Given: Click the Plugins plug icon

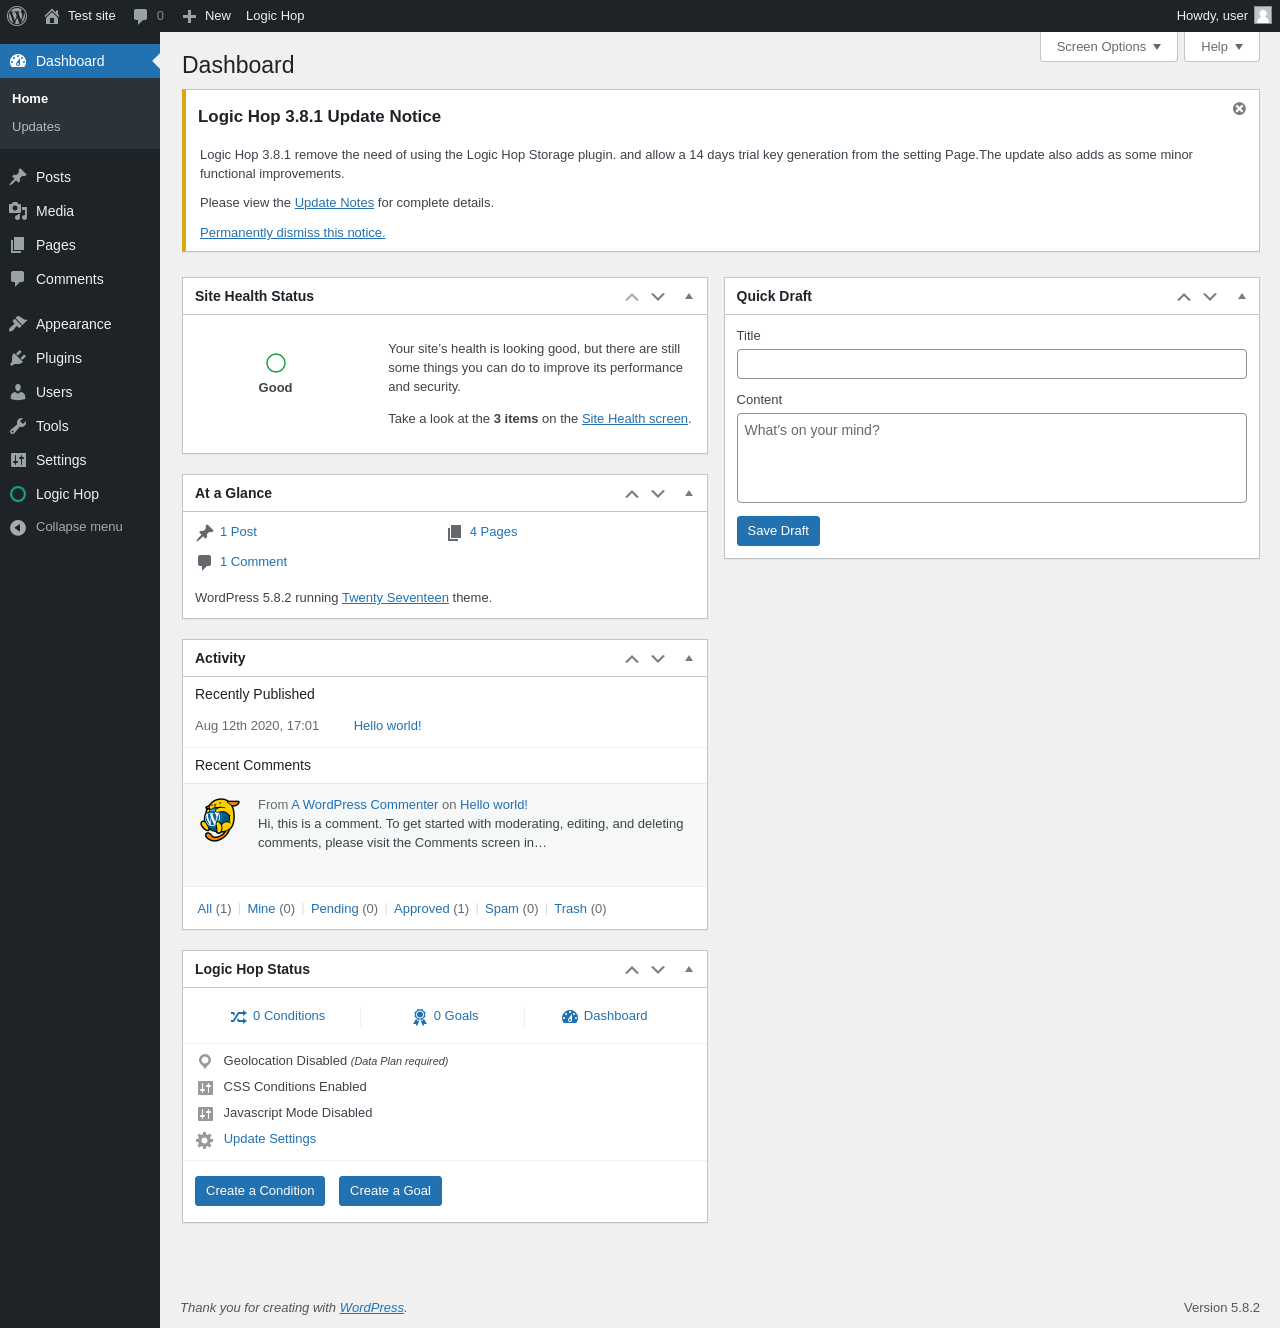Looking at the screenshot, I should (x=18, y=358).
